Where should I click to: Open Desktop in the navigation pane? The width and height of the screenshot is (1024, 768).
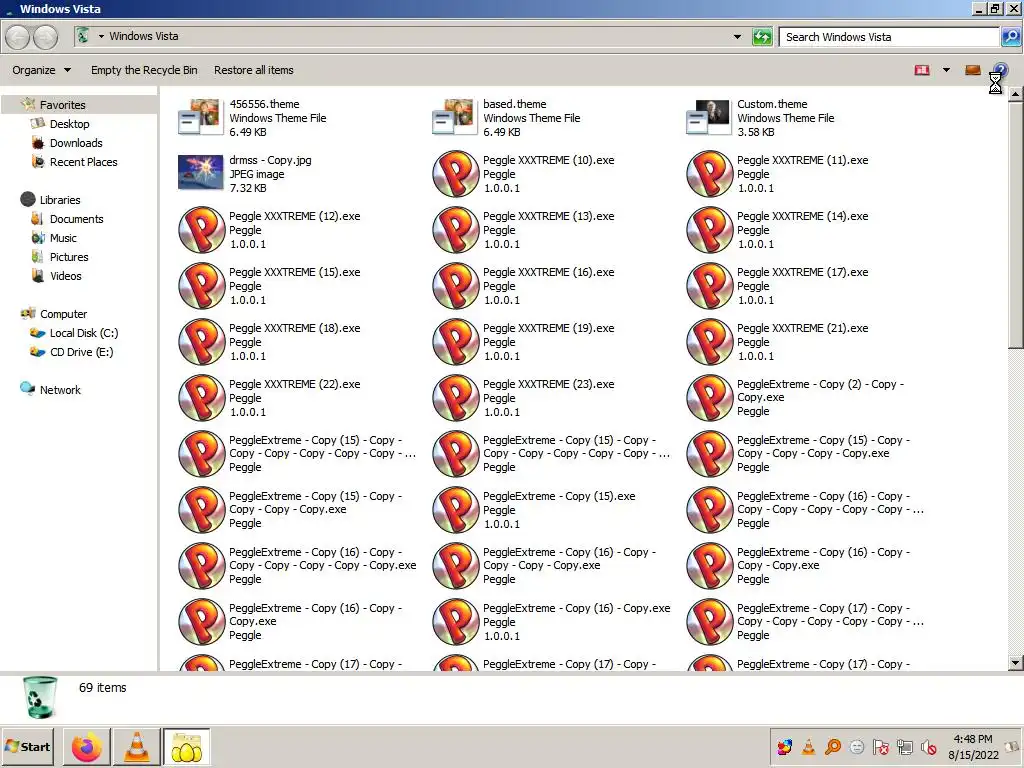69,123
